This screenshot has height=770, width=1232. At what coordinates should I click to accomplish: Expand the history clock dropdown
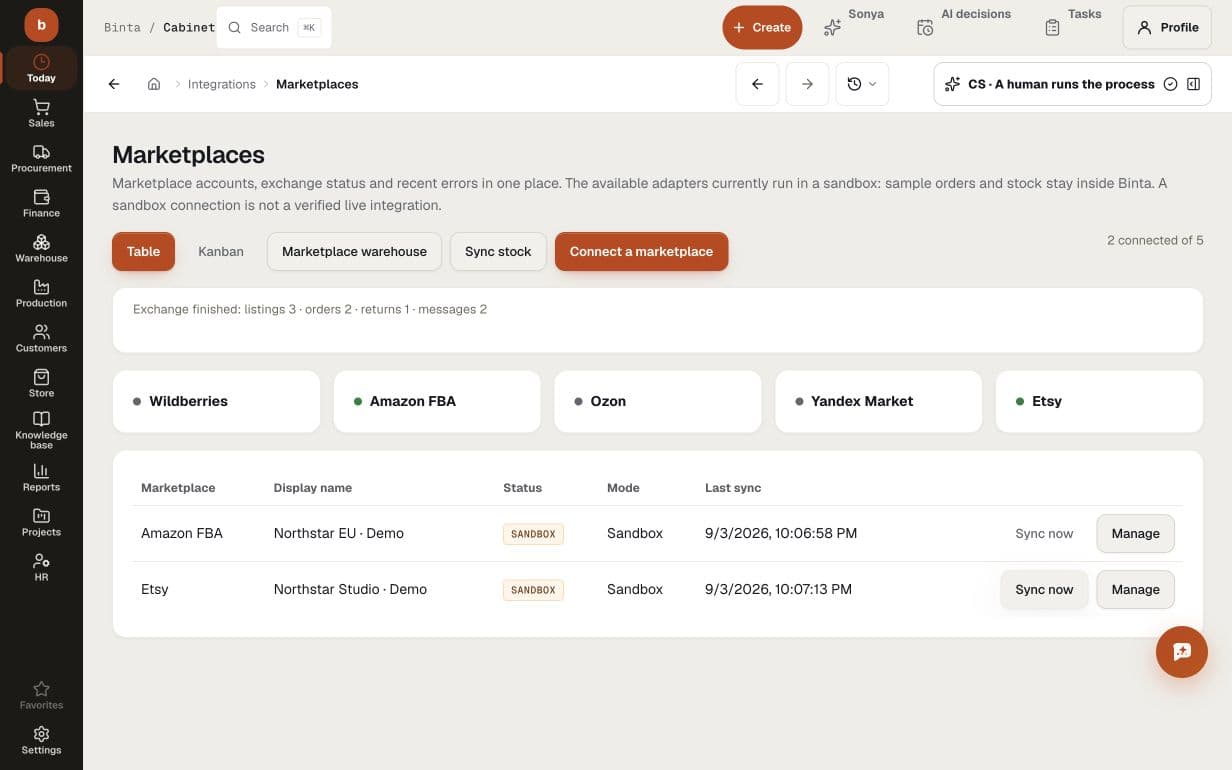[861, 84]
